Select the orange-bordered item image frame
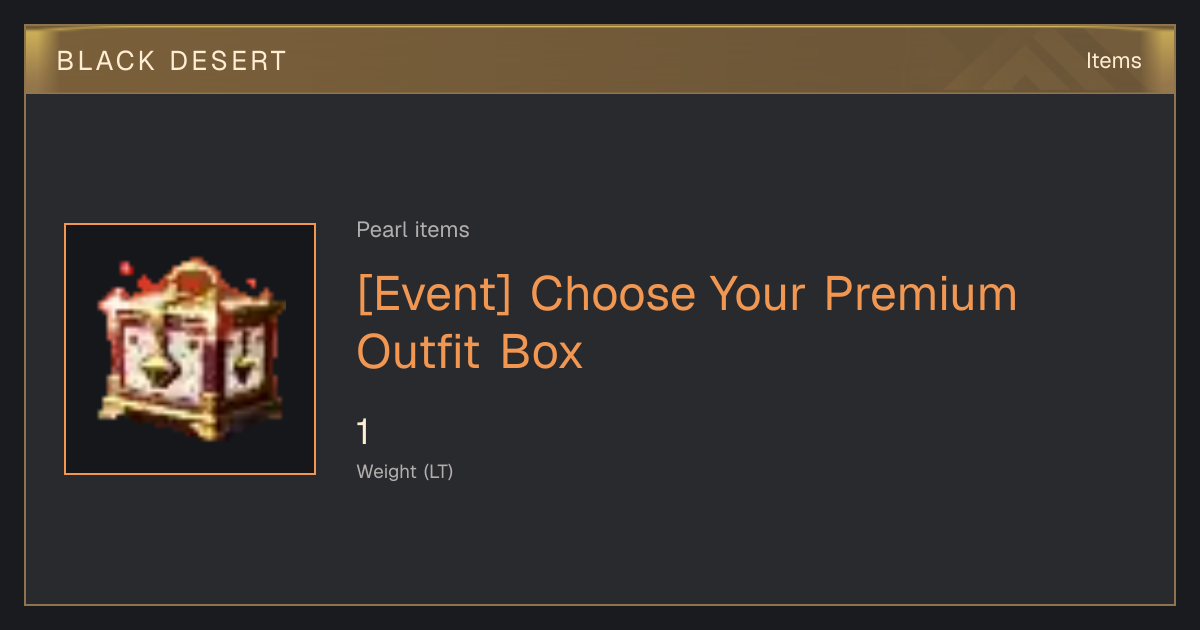 (190, 349)
